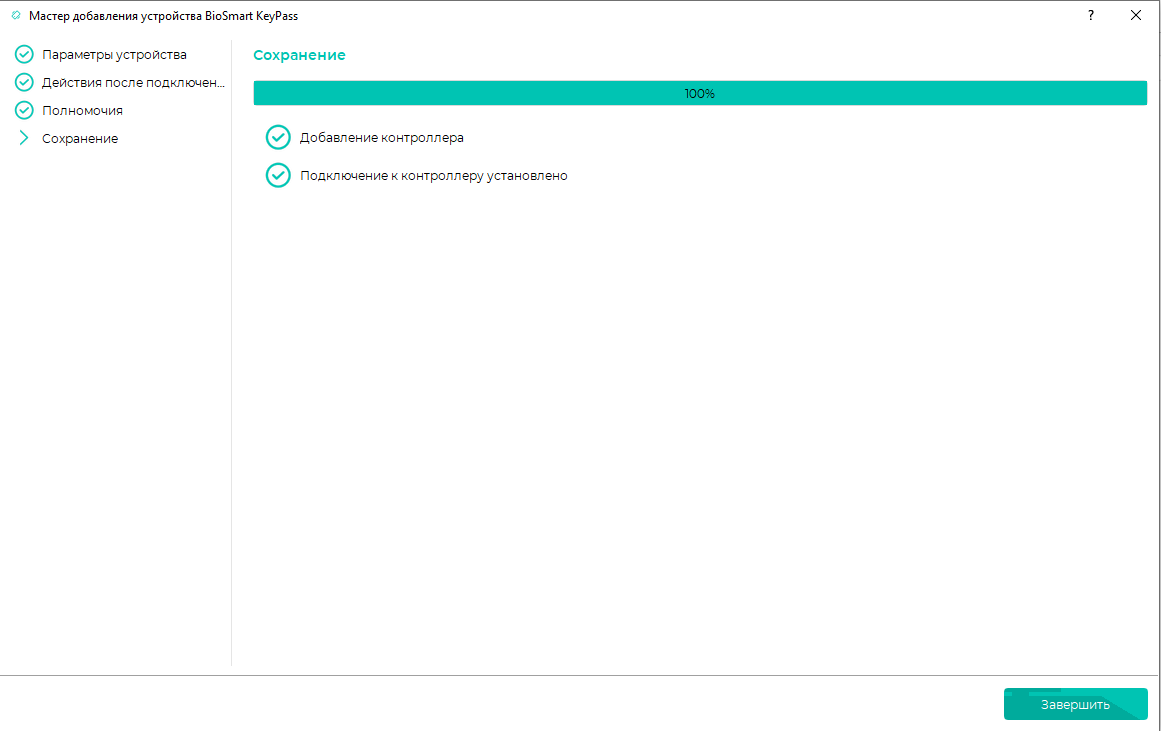The height and width of the screenshot is (731, 1161).
Task: Open the Параметры устройства step
Action: pyautogui.click(x=114, y=55)
